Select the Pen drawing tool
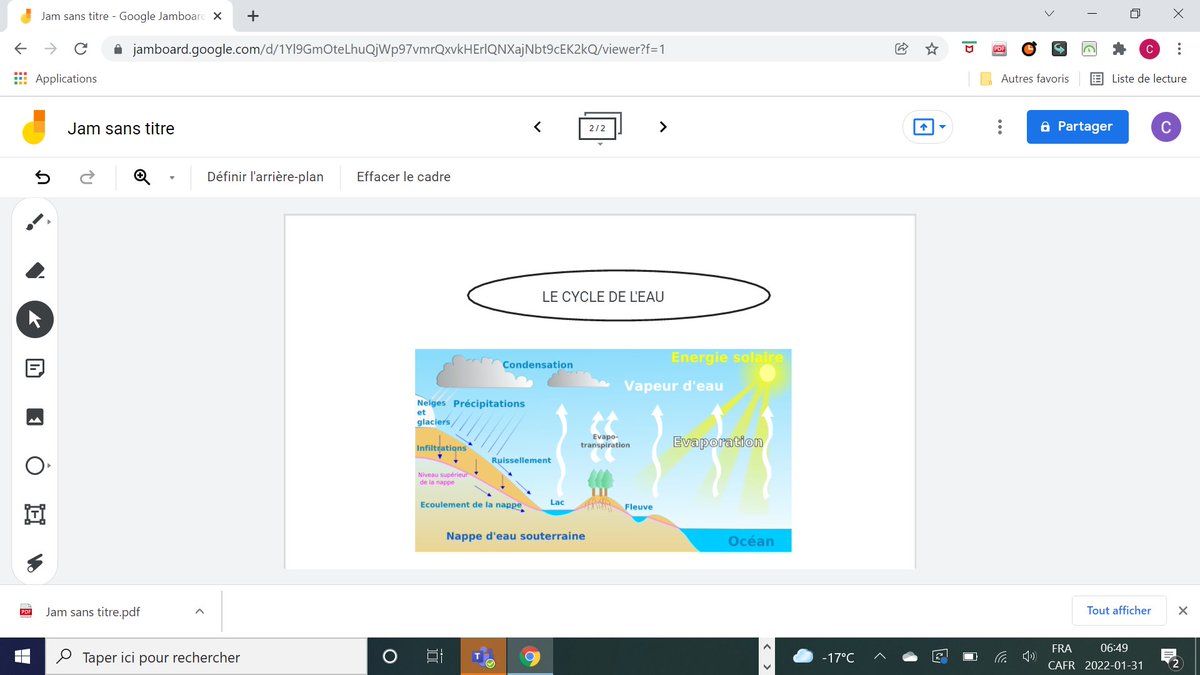Image resolution: width=1200 pixels, height=675 pixels. [35, 221]
